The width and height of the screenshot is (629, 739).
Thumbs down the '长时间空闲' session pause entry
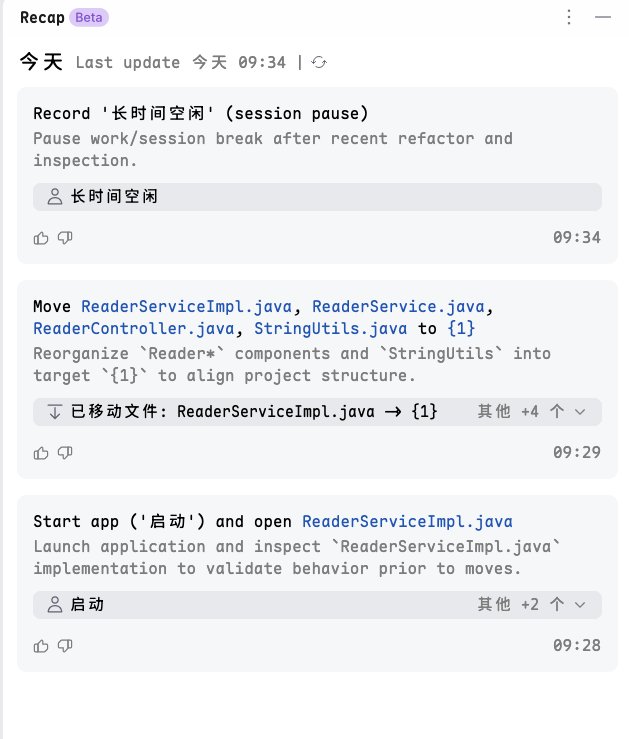[65, 238]
